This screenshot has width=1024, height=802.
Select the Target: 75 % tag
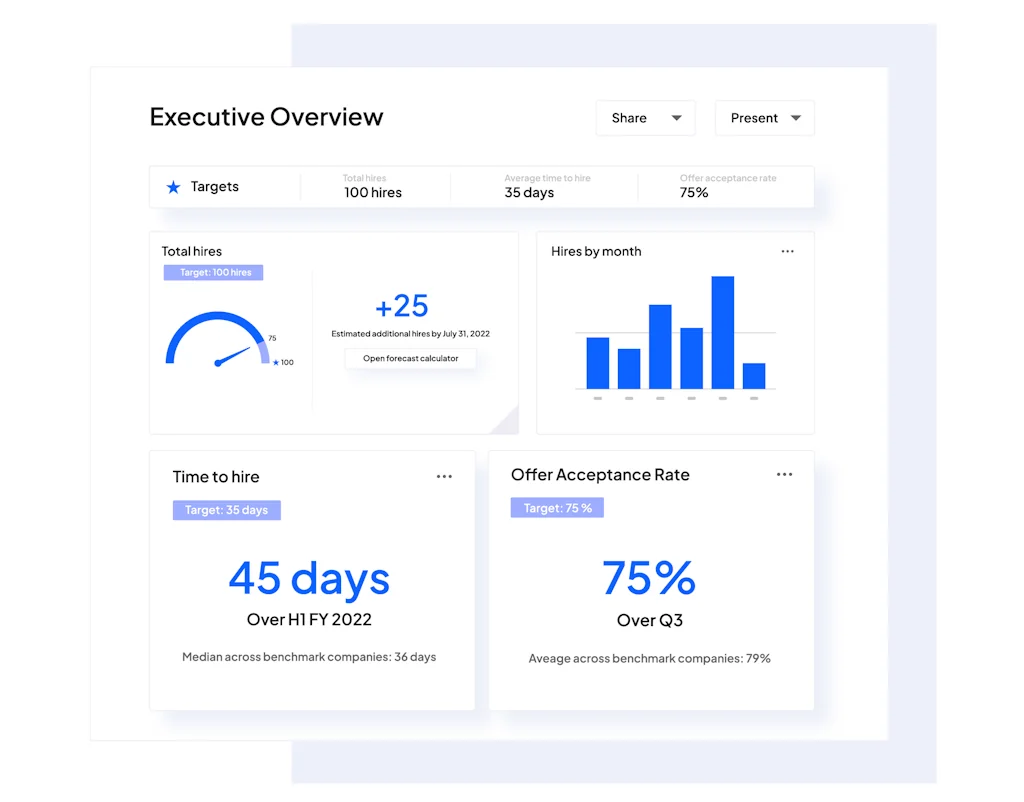click(557, 508)
